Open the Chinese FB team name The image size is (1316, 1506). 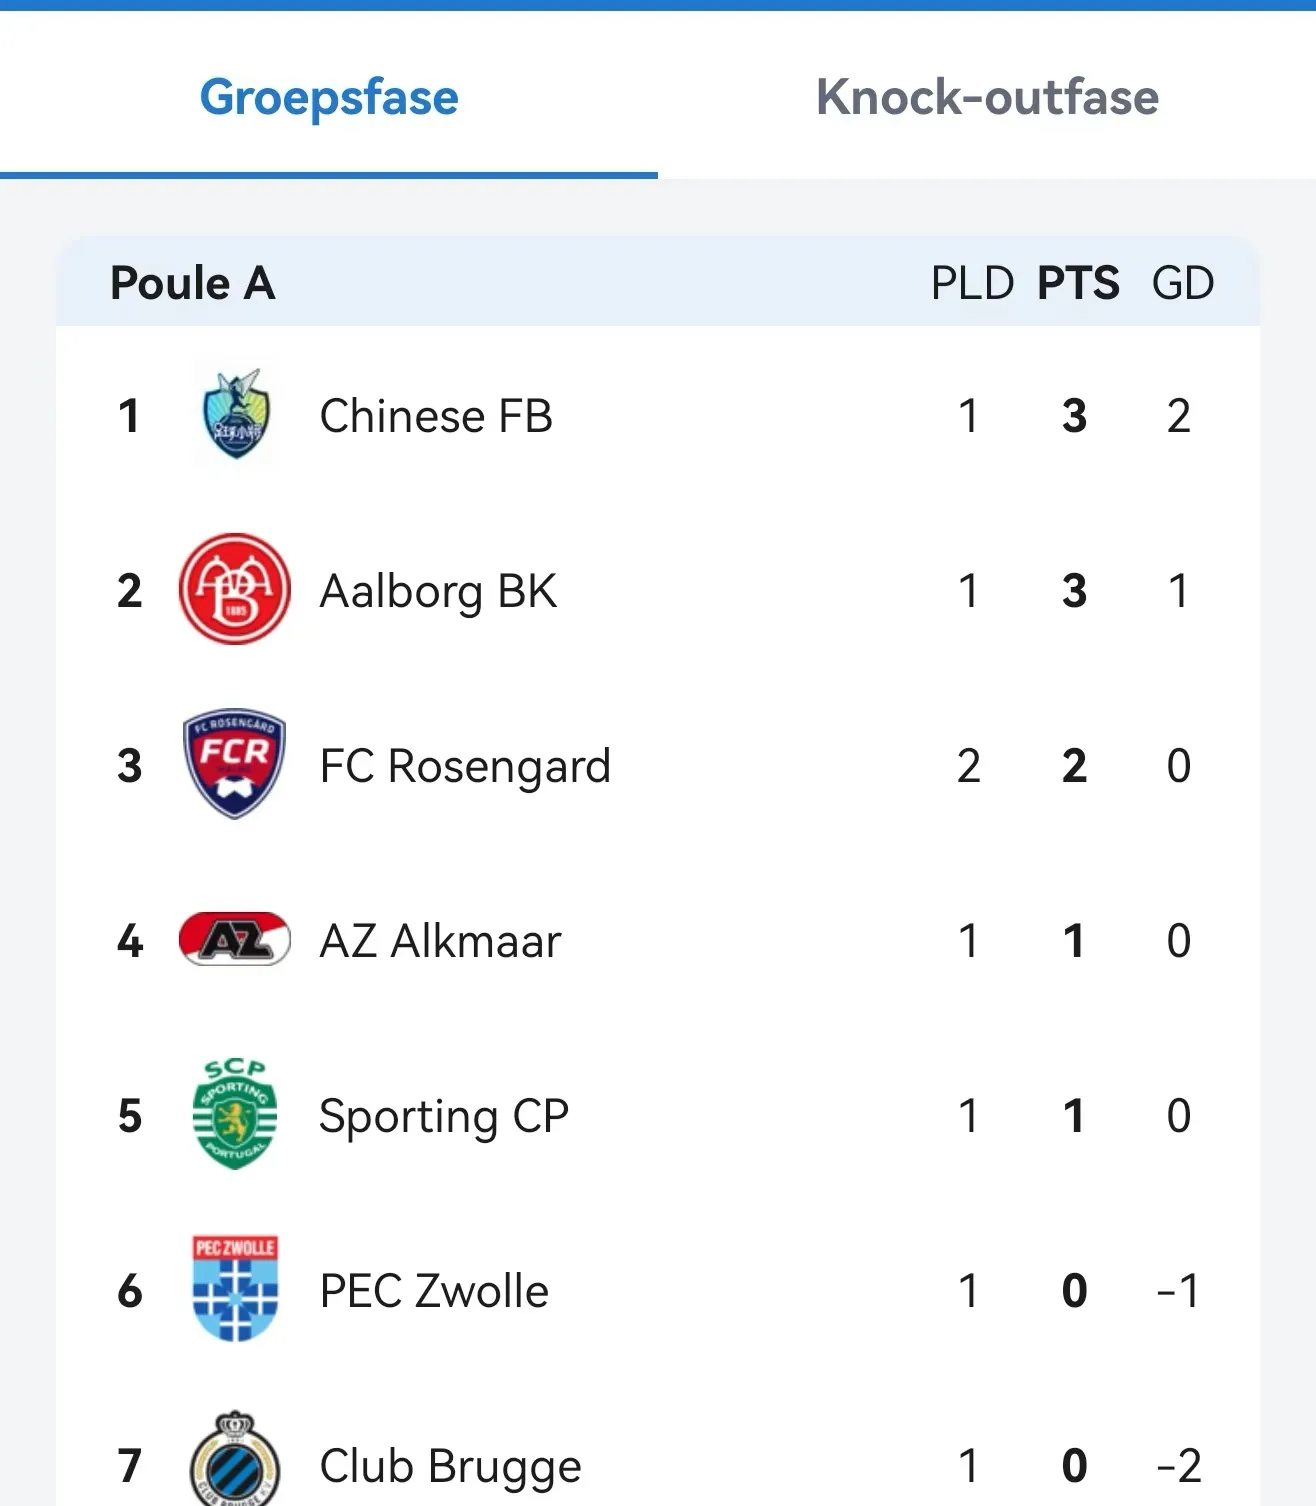click(436, 416)
